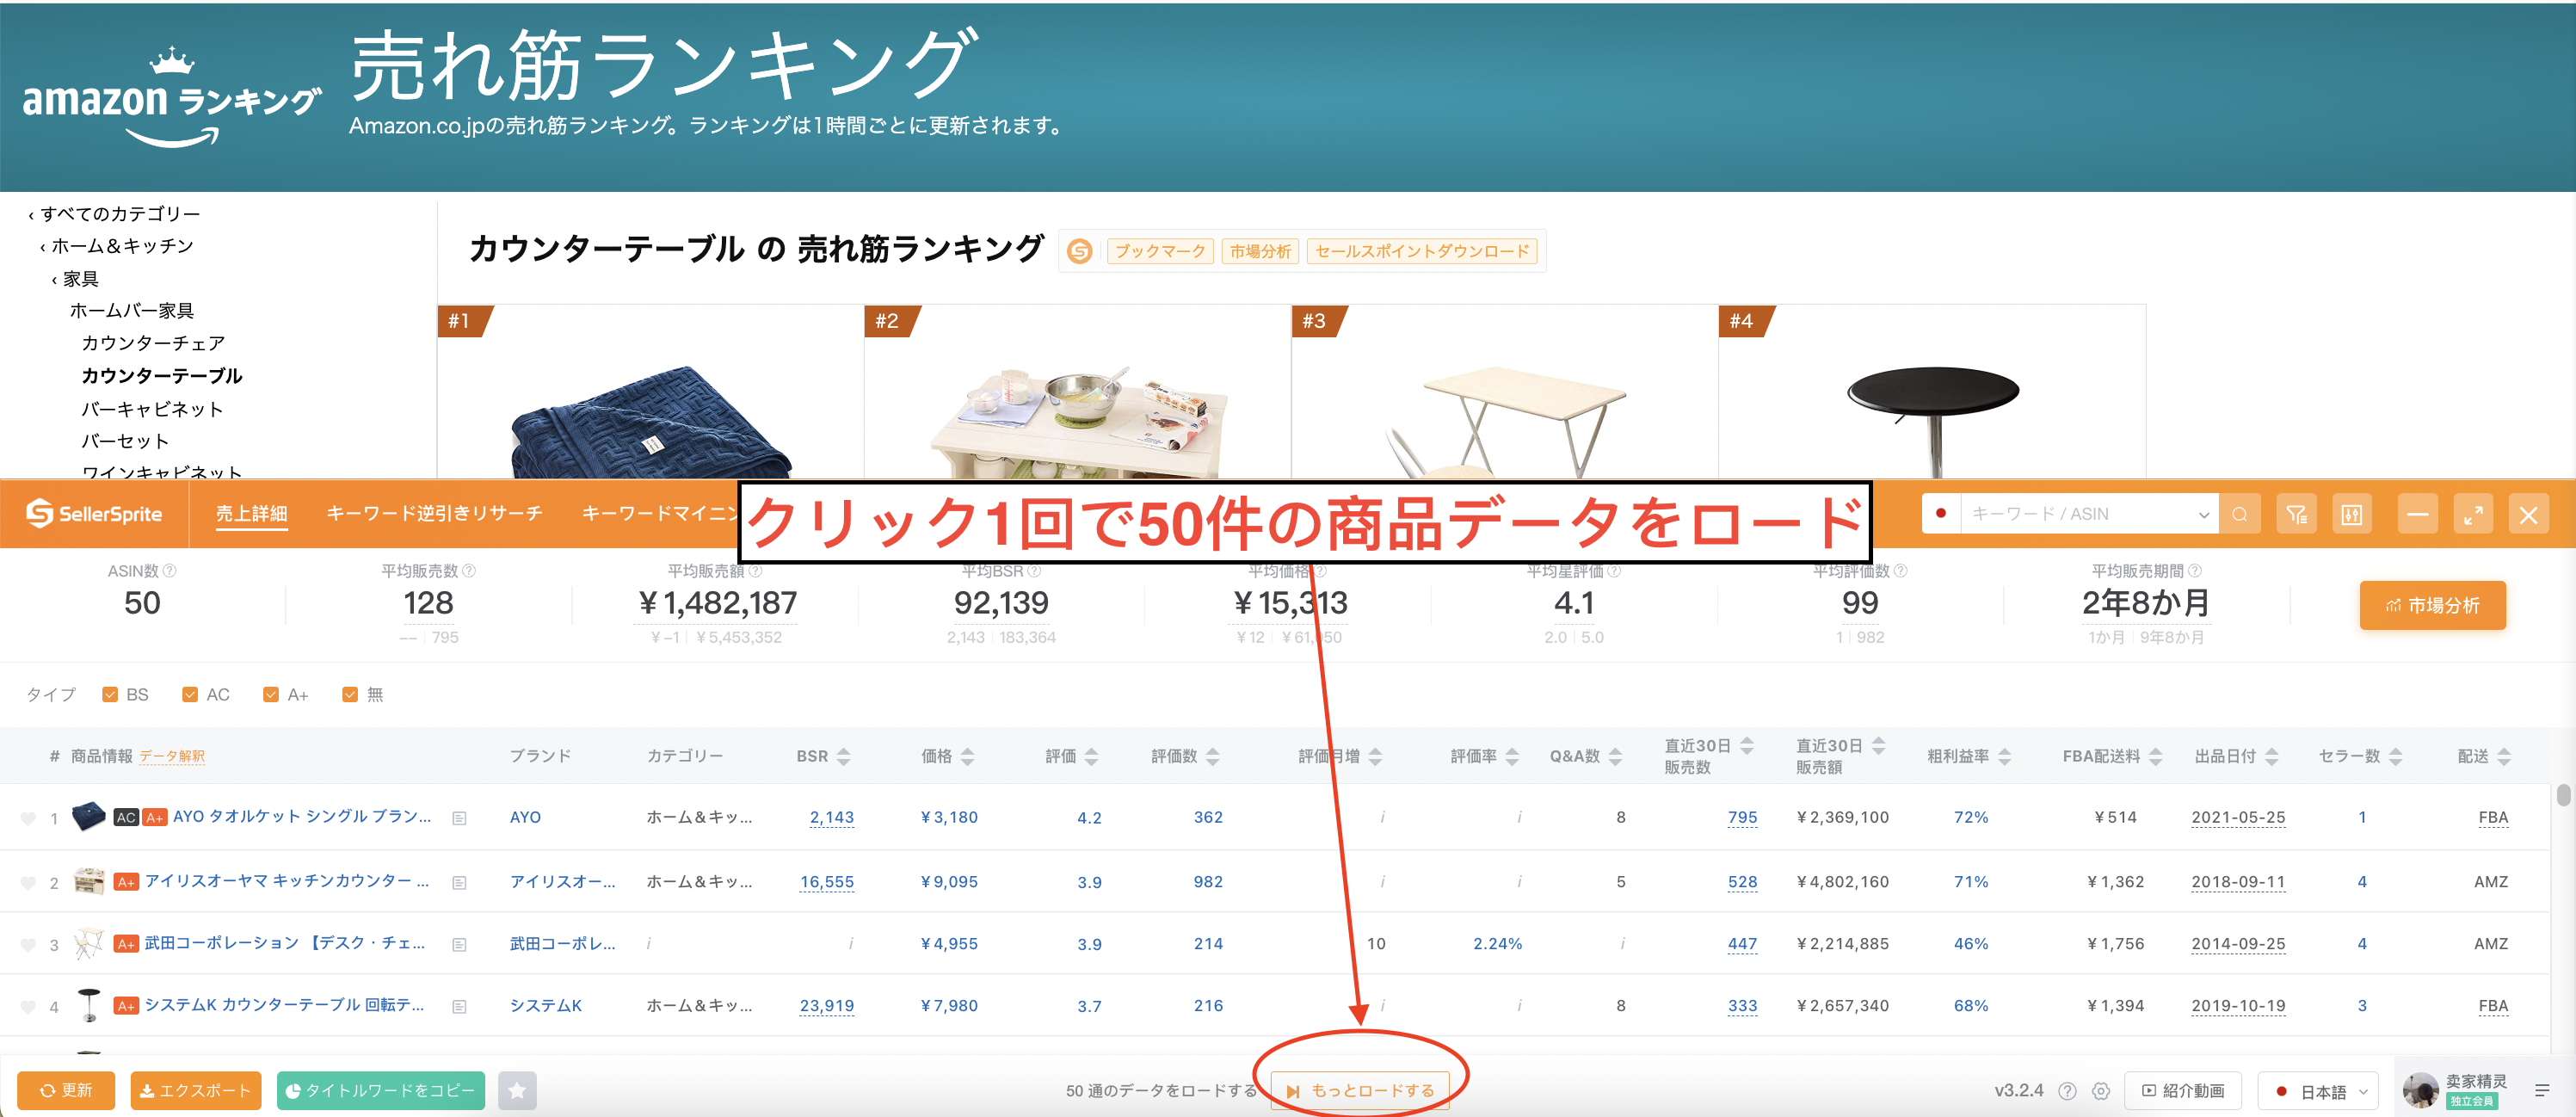Image resolution: width=2576 pixels, height=1117 pixels.
Task: Uncheck the AC type checkbox
Action: point(190,694)
